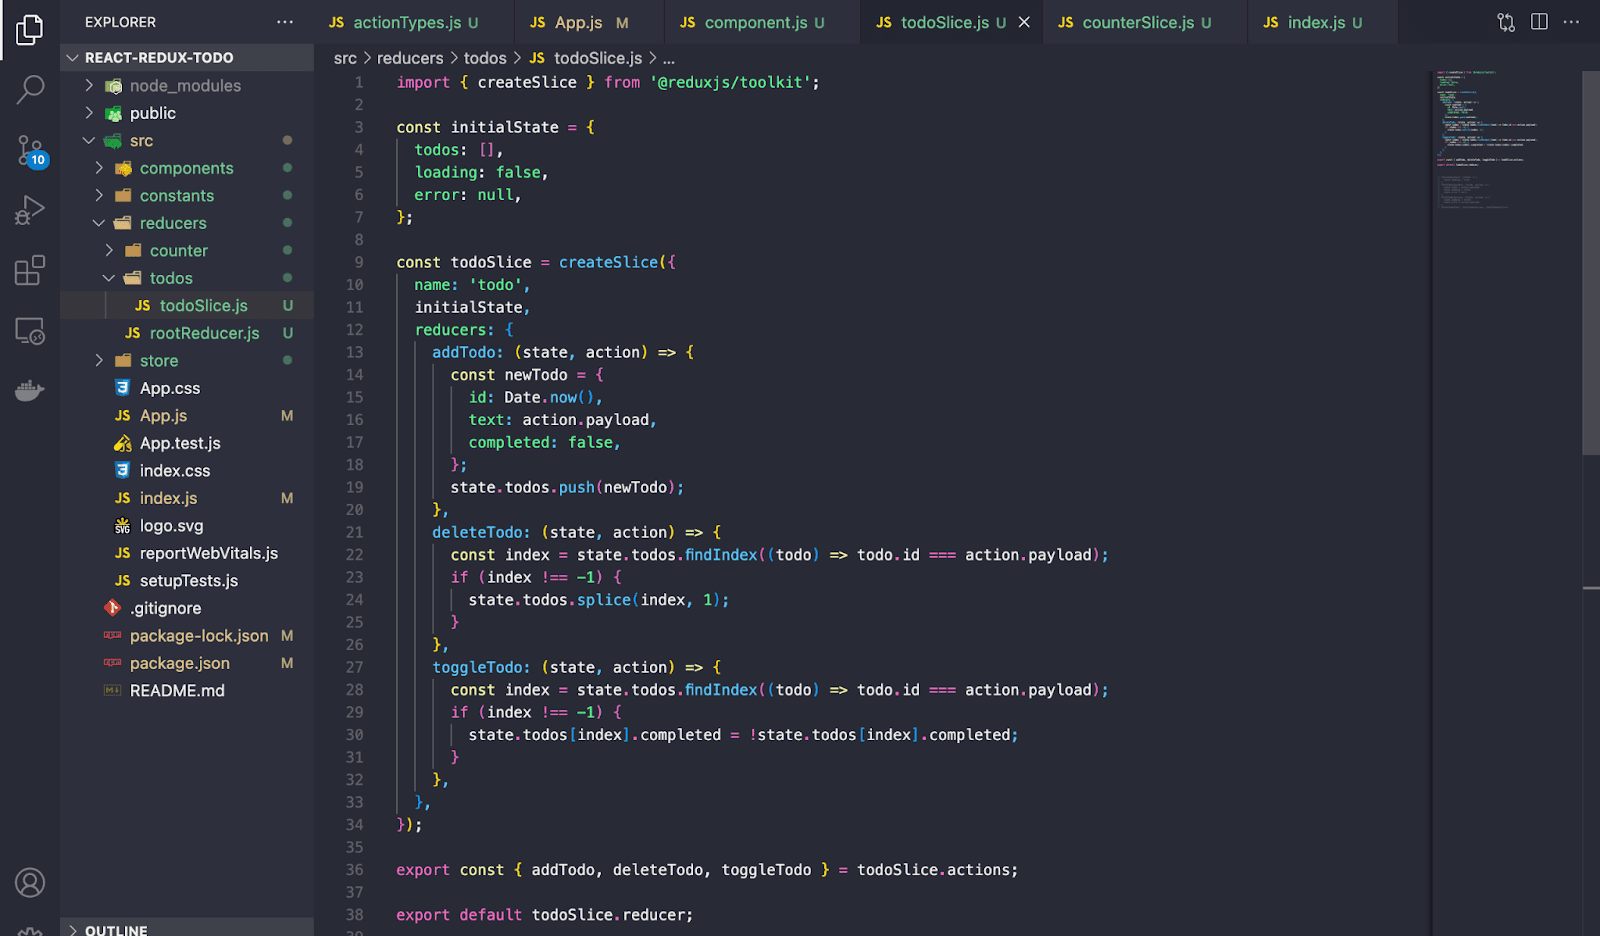Collapse the REACT-REDUX-TODO project section
Screen dimensions: 1600x936
[187, 58]
